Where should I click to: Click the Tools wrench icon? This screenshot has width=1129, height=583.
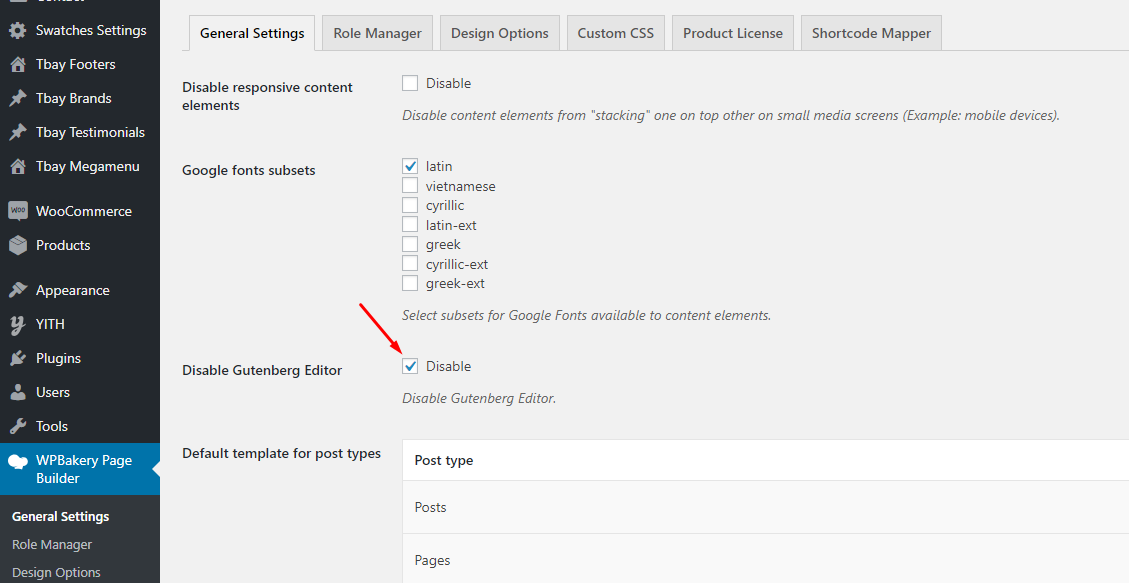(x=18, y=426)
